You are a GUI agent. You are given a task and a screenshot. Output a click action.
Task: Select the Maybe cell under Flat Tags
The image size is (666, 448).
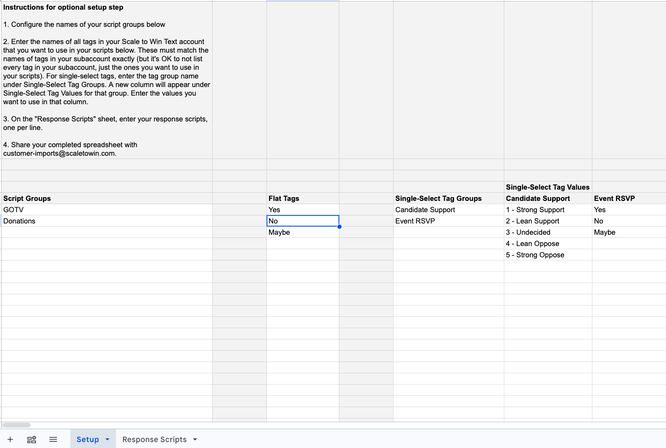coord(303,232)
